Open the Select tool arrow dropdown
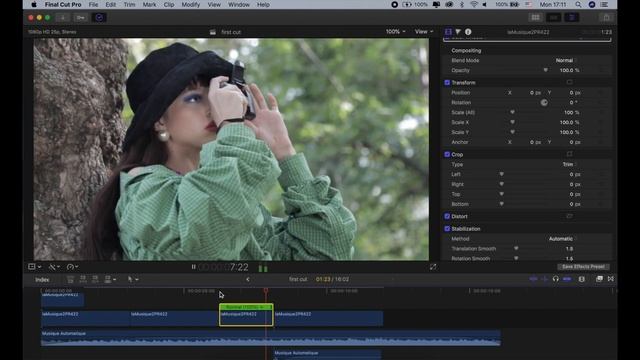The width and height of the screenshot is (640, 360). pos(133,280)
